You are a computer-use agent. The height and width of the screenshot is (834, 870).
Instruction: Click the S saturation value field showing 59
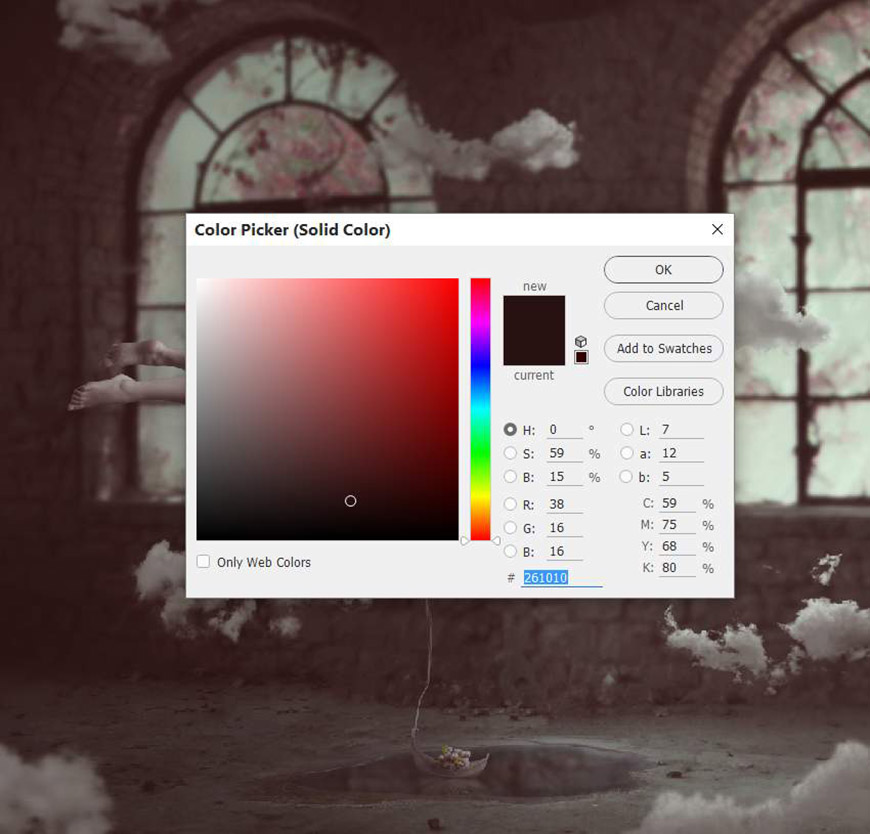click(x=564, y=453)
